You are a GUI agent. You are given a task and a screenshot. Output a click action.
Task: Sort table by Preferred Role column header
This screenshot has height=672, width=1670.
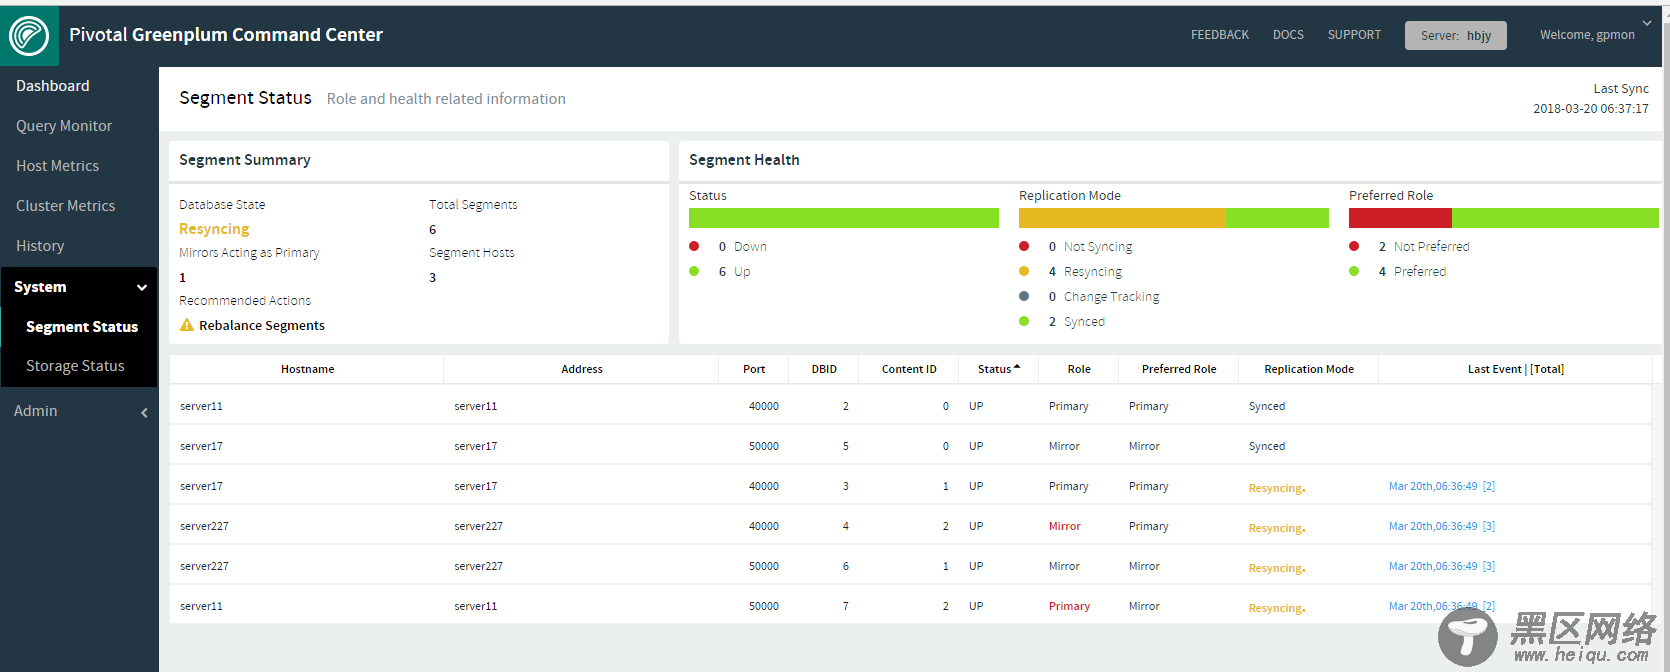[1179, 369]
